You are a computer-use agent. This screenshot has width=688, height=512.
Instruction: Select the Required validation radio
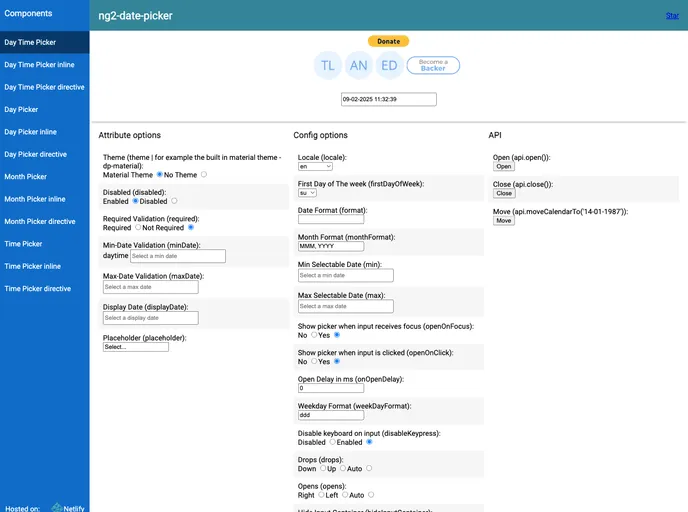pos(138,227)
